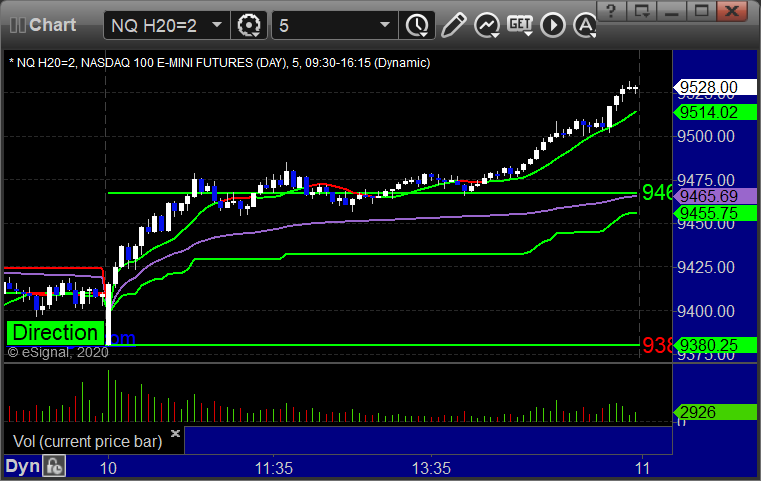Image resolution: width=761 pixels, height=481 pixels.
Task: Close the Vol study pane with X
Action: click(175, 433)
